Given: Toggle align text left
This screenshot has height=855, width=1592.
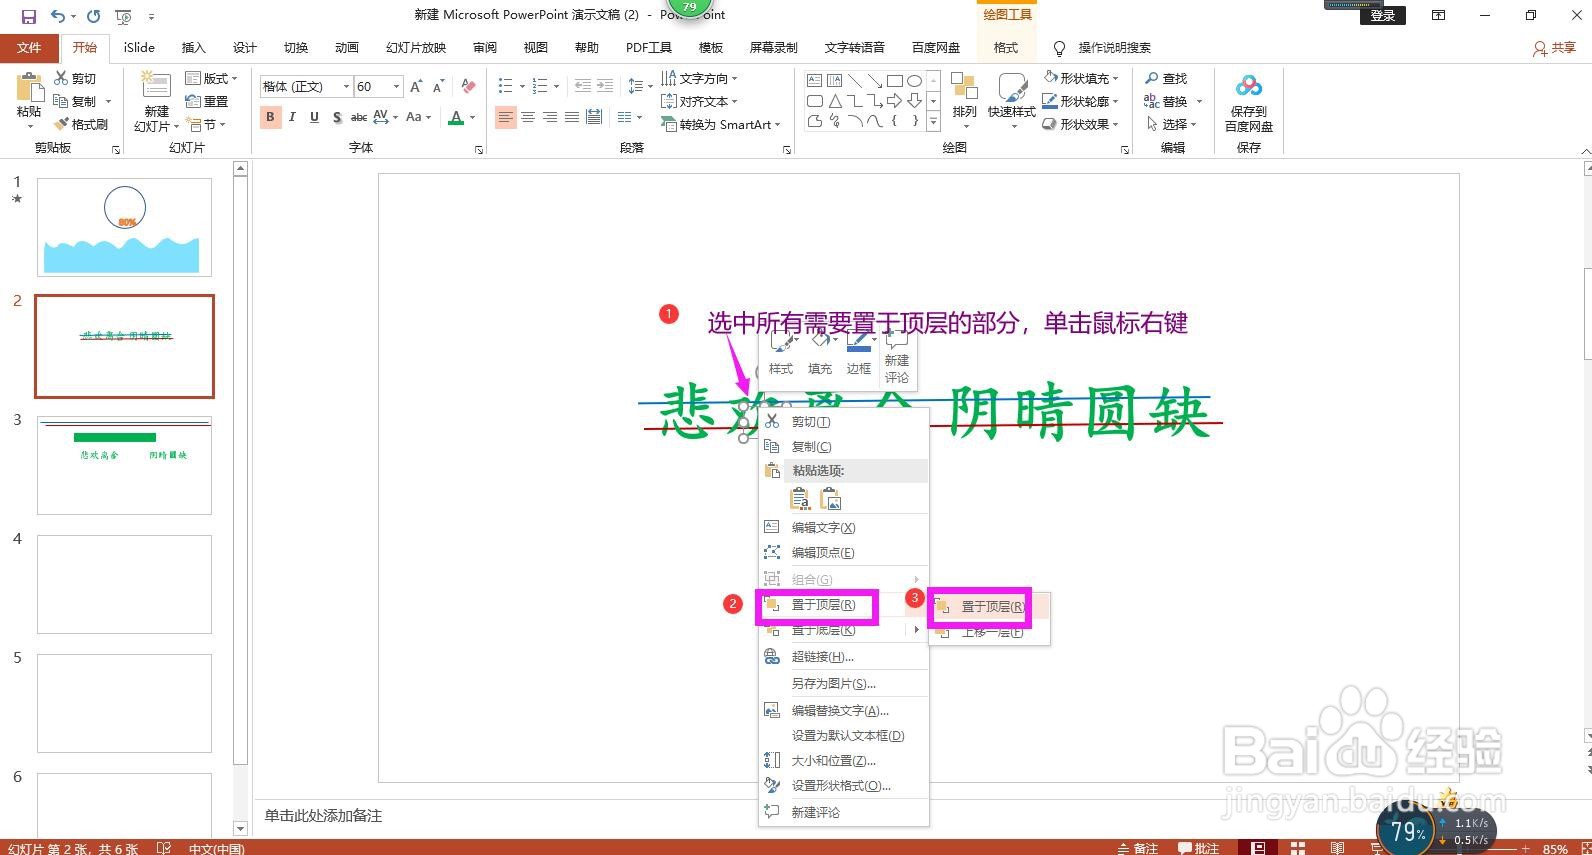Looking at the screenshot, I should tap(506, 117).
